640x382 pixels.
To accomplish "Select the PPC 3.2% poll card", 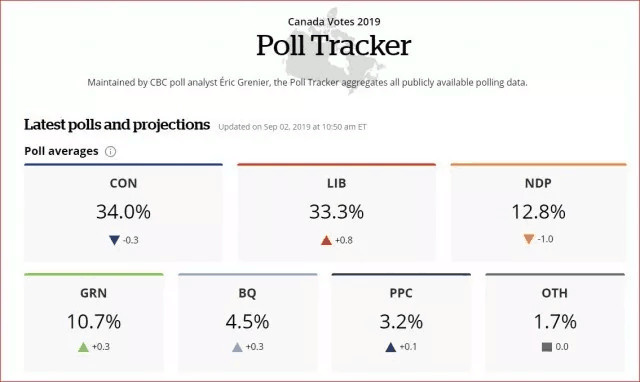I will (x=401, y=322).
